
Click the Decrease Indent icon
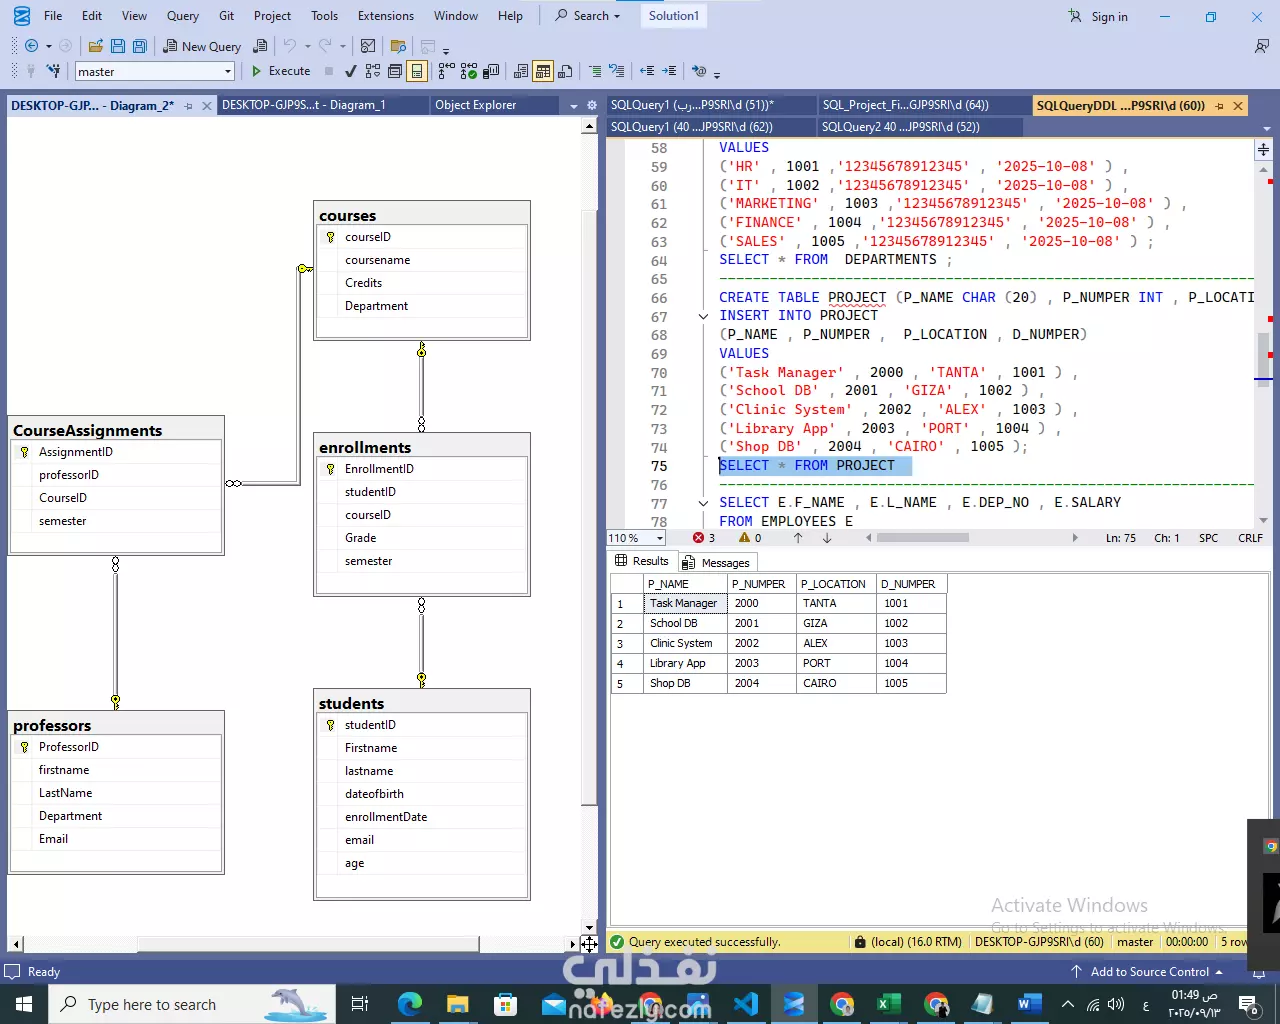tap(647, 71)
